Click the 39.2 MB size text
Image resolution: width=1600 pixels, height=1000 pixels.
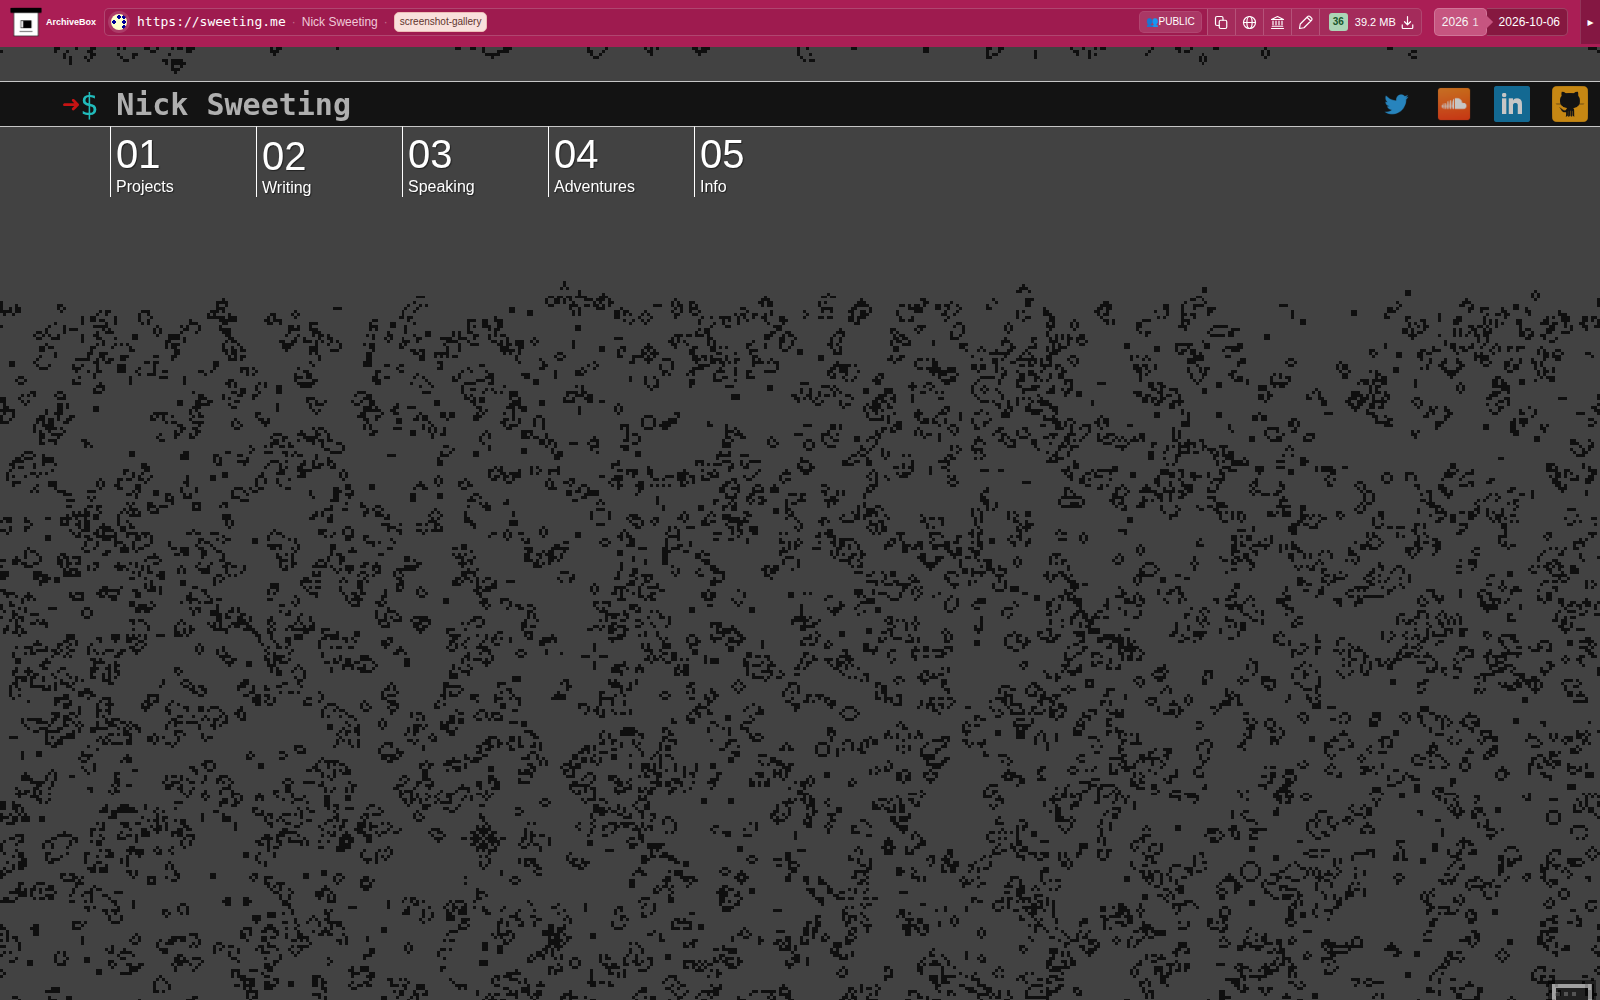tap(1375, 22)
